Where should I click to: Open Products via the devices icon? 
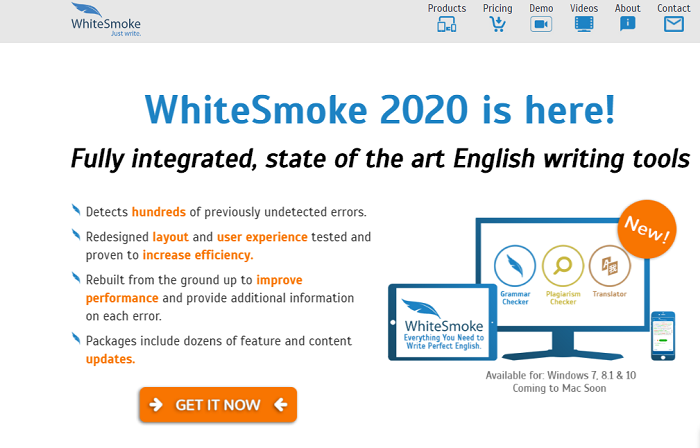point(446,24)
